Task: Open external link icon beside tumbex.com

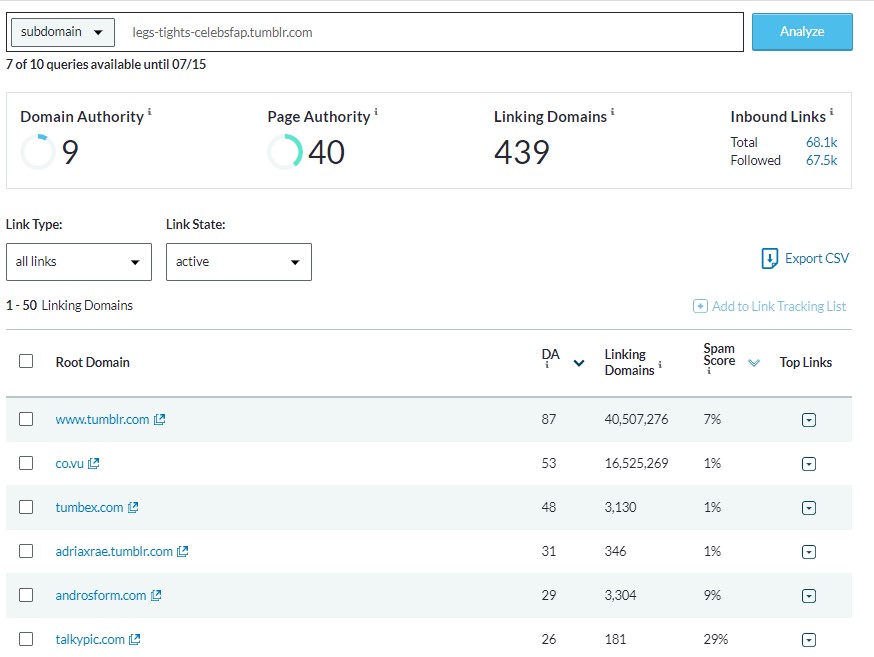Action: [133, 507]
